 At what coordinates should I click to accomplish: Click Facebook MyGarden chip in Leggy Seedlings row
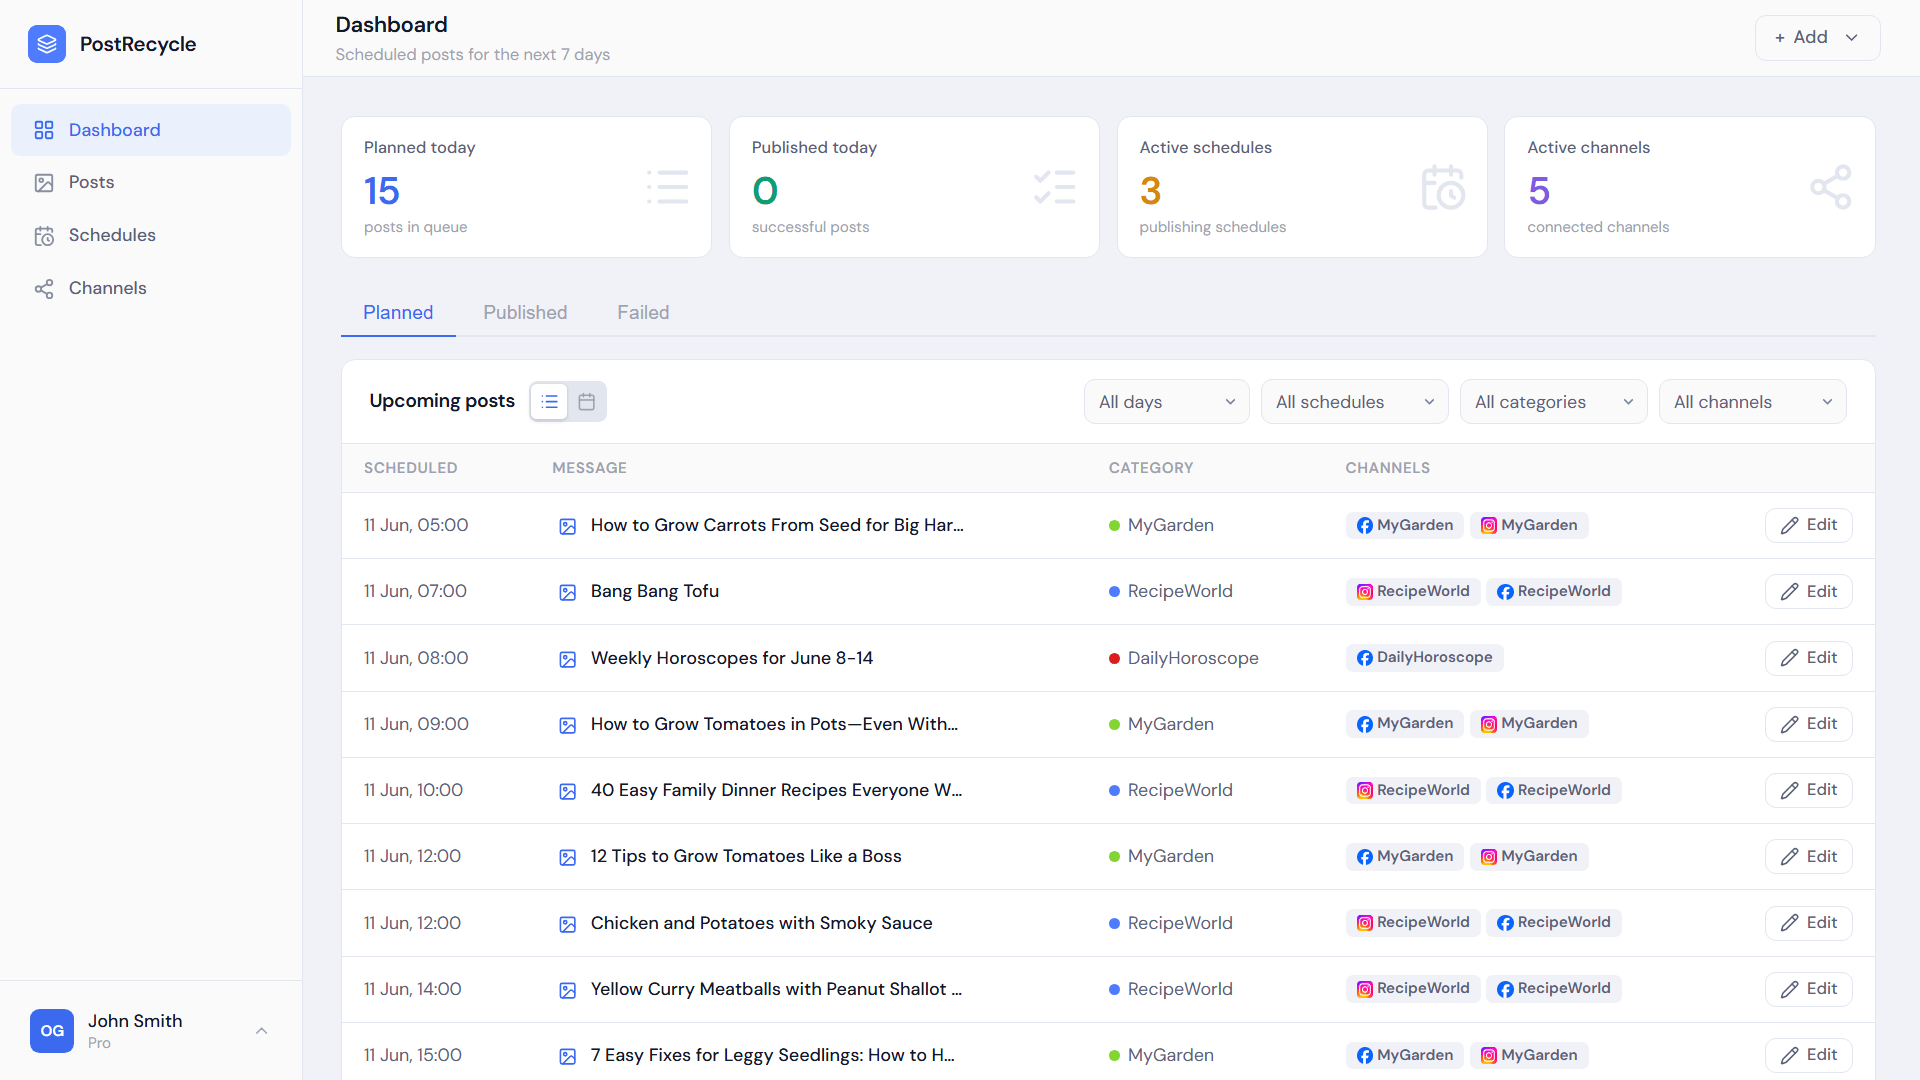click(1404, 1055)
